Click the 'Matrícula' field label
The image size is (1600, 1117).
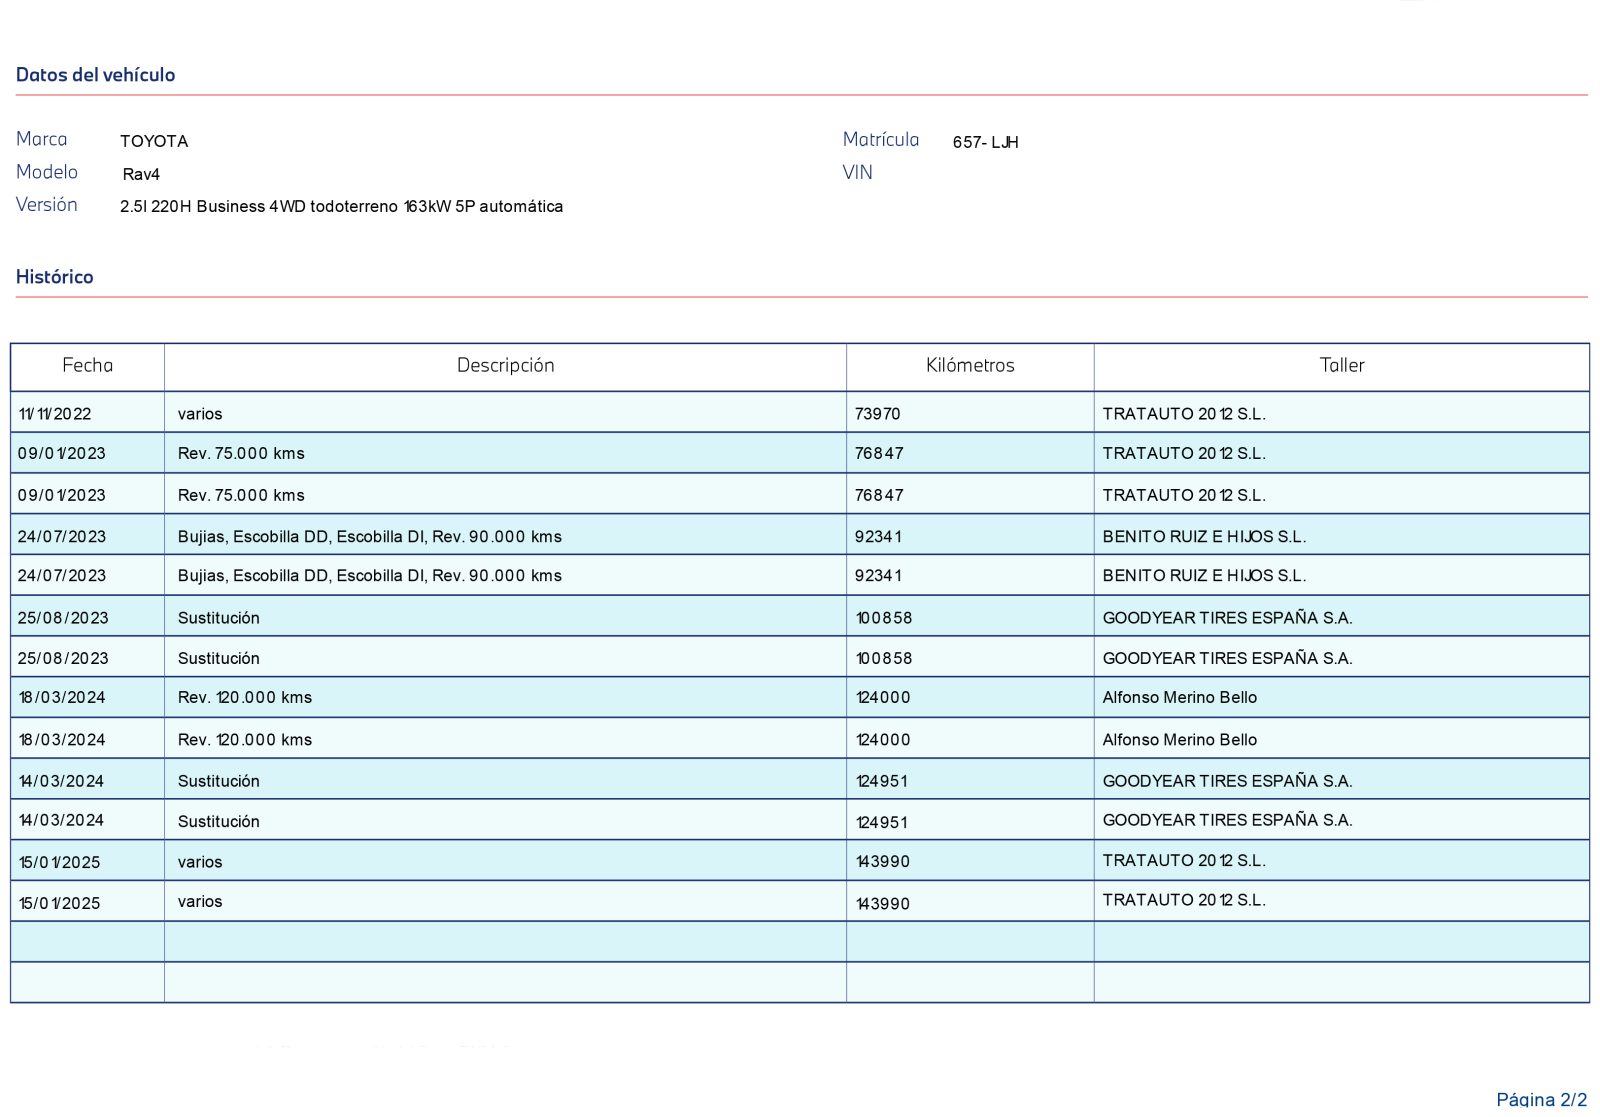tap(880, 140)
